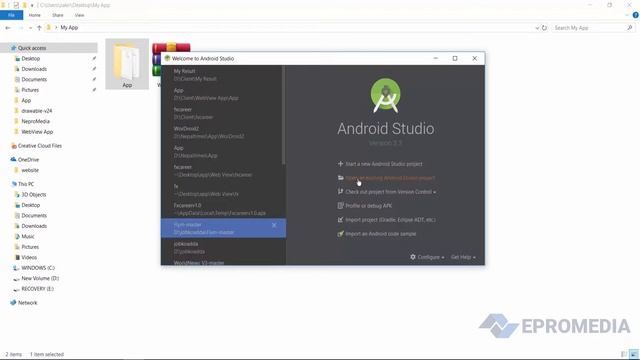Click the OneDrive cloud icon in sidebar
Image resolution: width=640 pixels, height=360 pixels.
pos(13,160)
